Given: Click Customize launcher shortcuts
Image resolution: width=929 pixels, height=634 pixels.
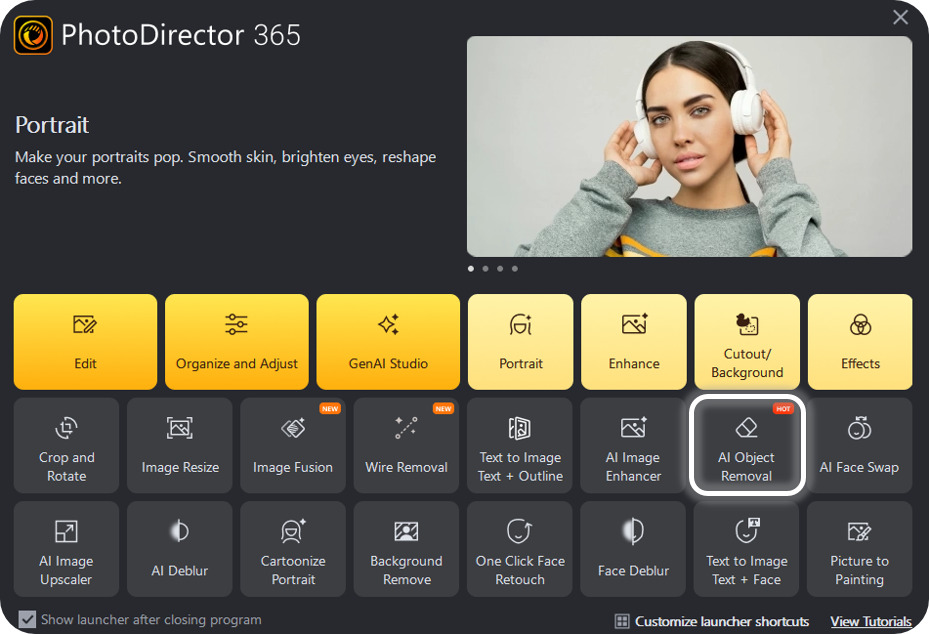Looking at the screenshot, I should tap(712, 621).
